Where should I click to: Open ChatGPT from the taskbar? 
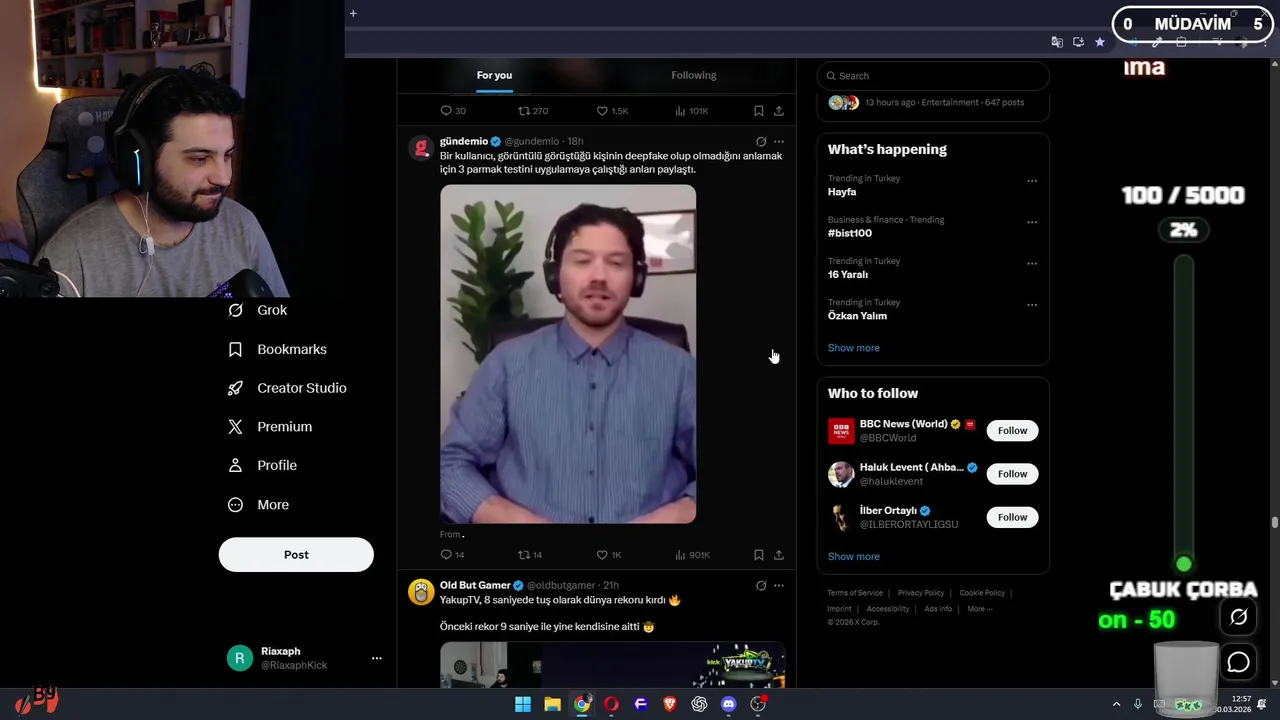tap(699, 704)
